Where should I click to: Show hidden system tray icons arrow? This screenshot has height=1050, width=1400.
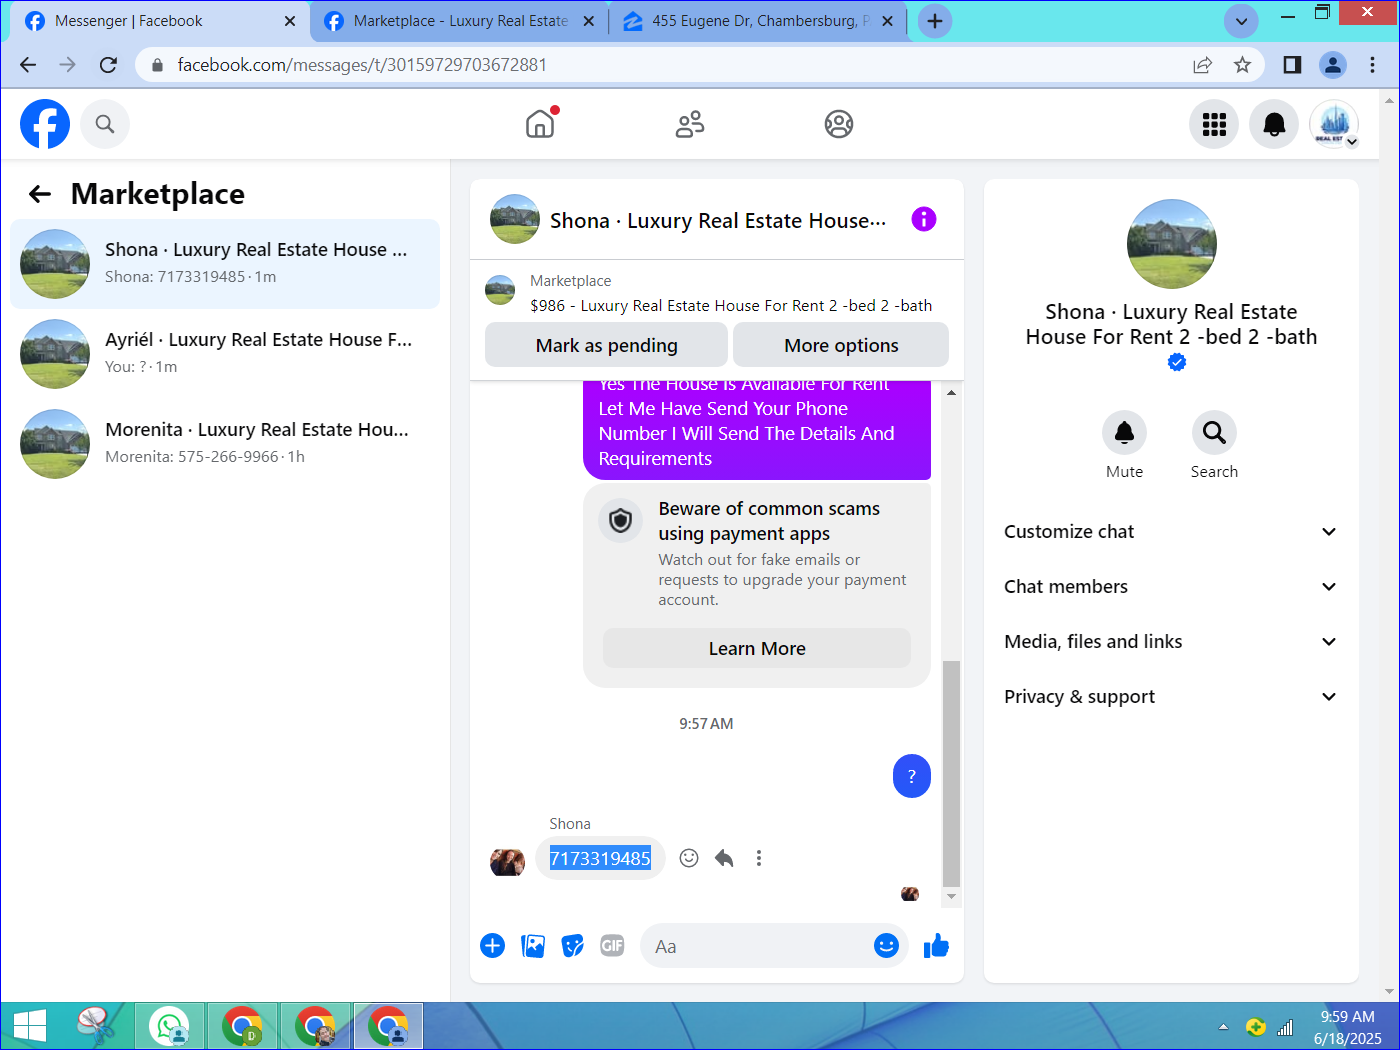(x=1223, y=1027)
